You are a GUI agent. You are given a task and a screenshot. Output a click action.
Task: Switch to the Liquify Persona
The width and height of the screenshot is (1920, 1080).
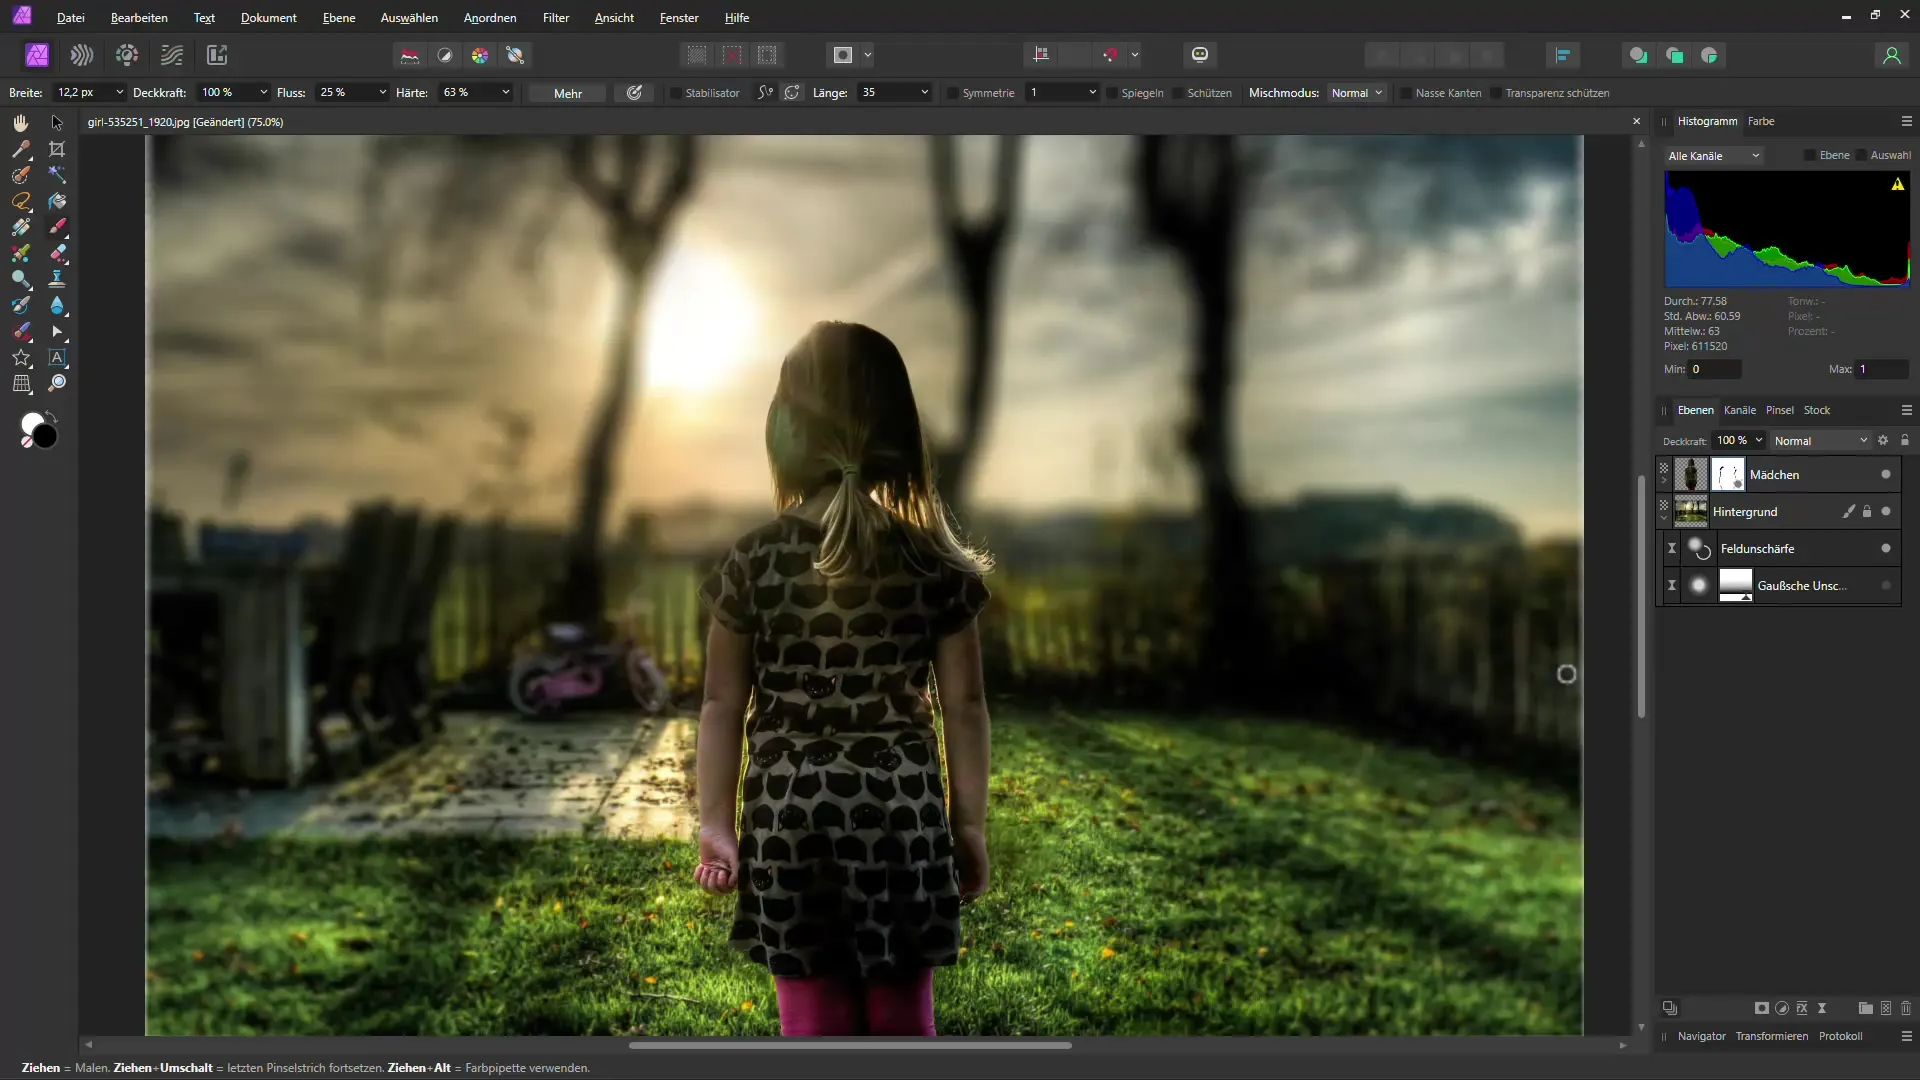point(82,55)
